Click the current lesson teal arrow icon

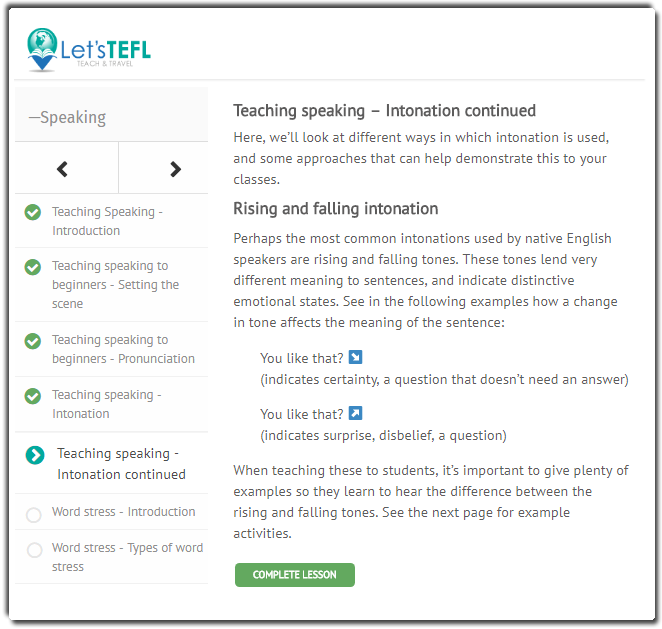35,455
